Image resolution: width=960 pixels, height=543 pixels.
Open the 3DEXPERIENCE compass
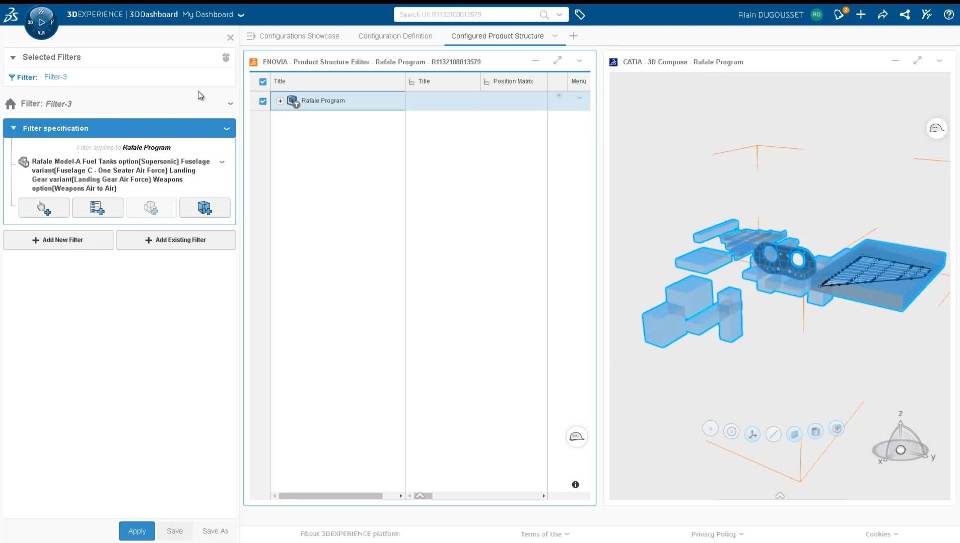(41, 22)
